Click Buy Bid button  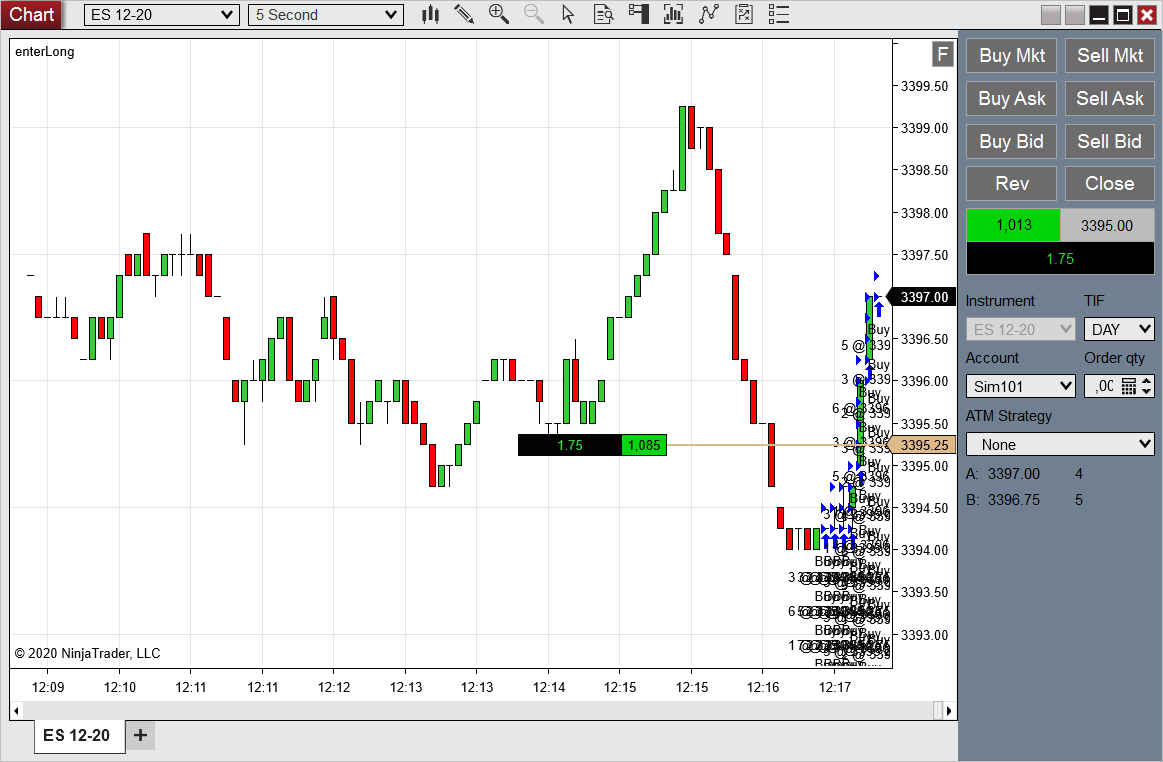point(1012,142)
